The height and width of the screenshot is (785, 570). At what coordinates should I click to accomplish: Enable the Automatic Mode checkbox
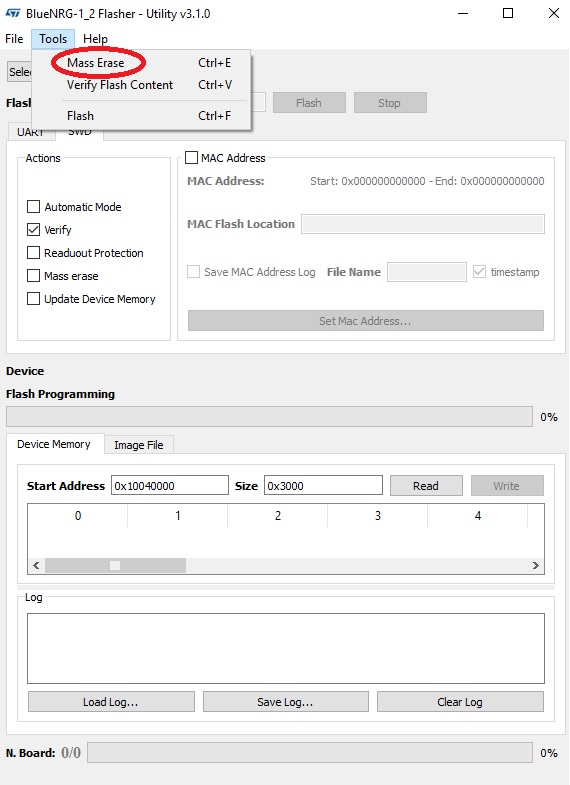point(34,207)
